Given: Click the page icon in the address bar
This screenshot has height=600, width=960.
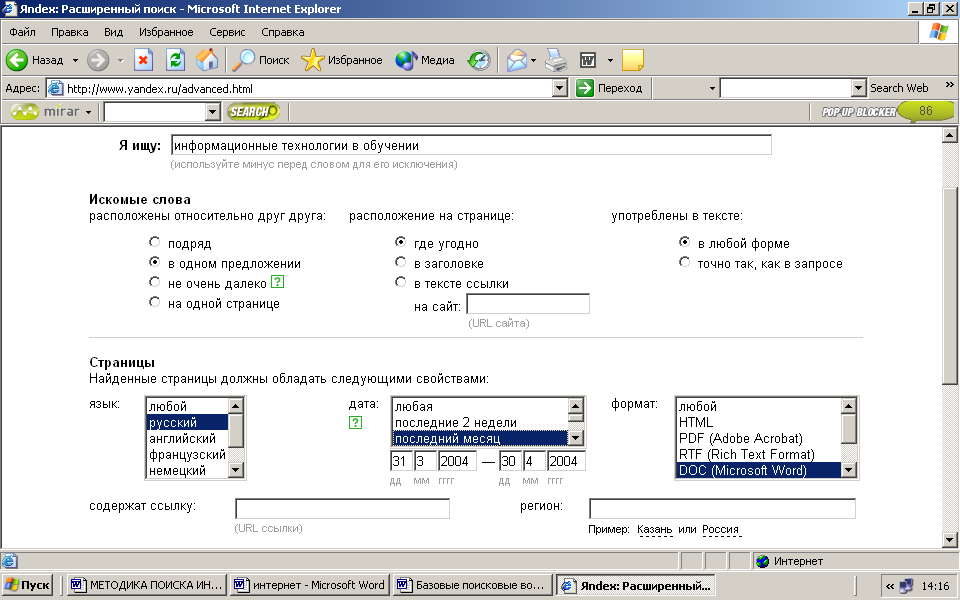Looking at the screenshot, I should pyautogui.click(x=55, y=88).
